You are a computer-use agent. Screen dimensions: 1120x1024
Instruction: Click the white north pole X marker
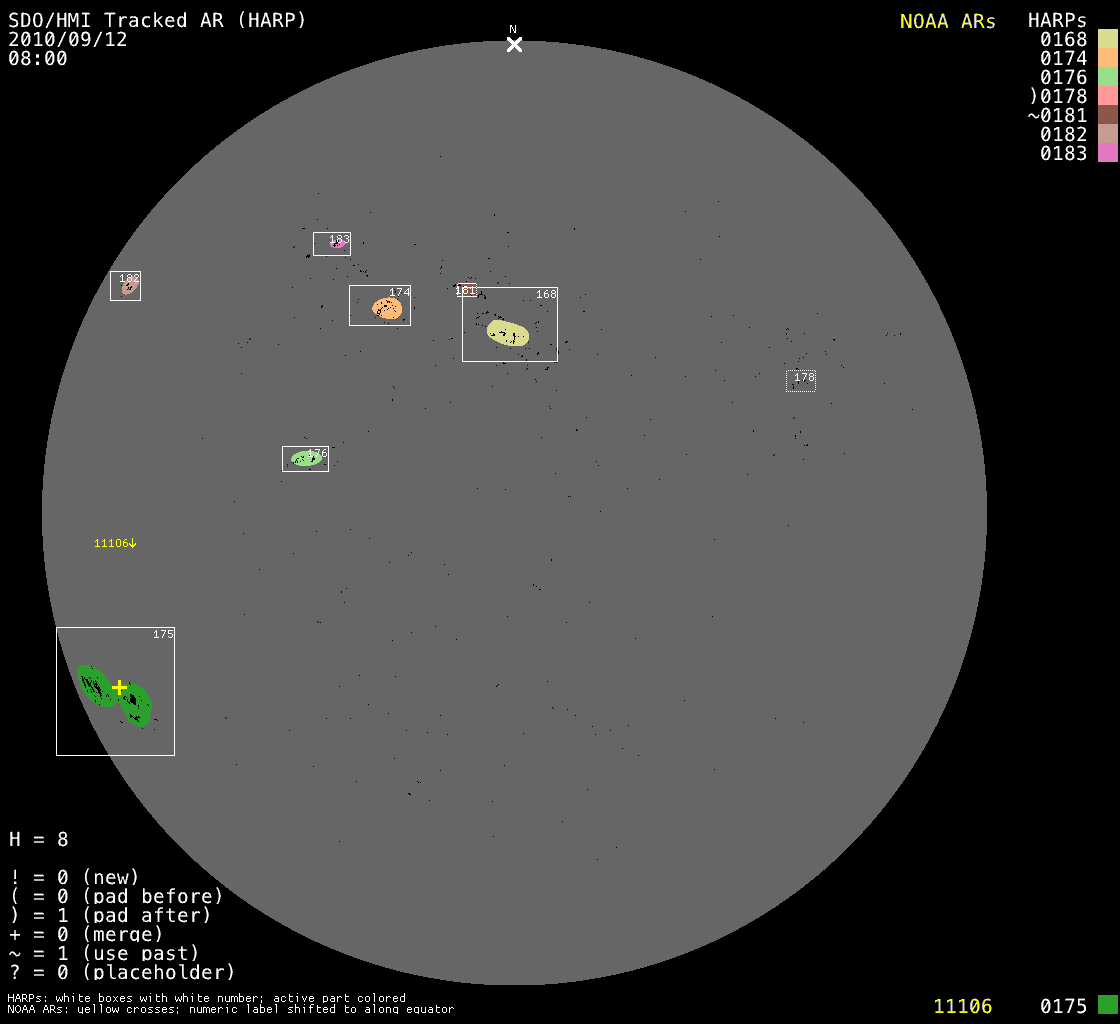click(514, 44)
